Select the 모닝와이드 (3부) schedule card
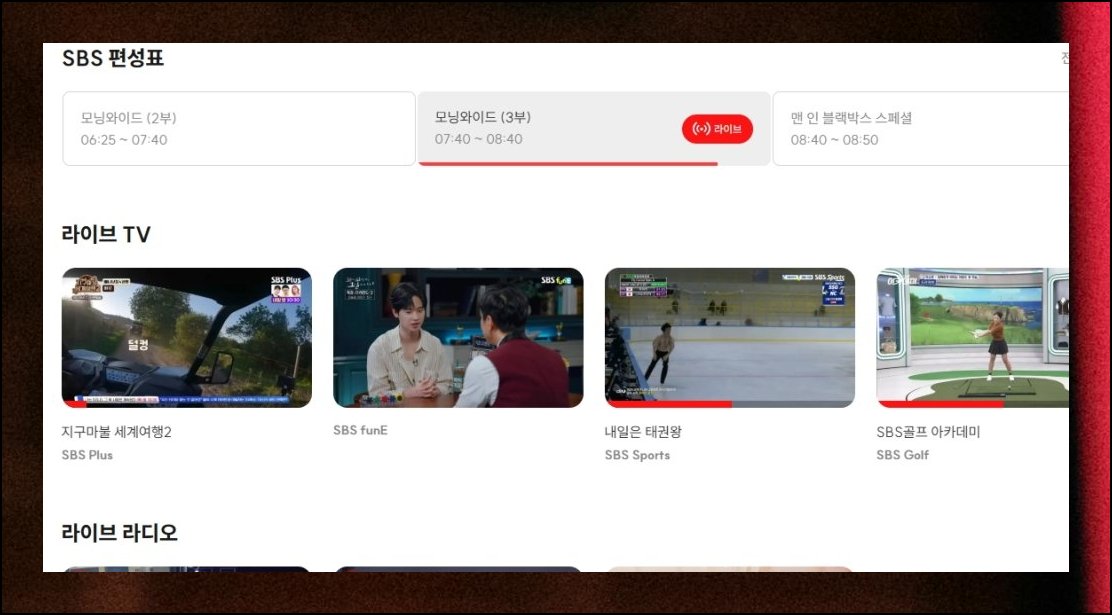Viewport: 1112px width, 615px height. tap(594, 128)
